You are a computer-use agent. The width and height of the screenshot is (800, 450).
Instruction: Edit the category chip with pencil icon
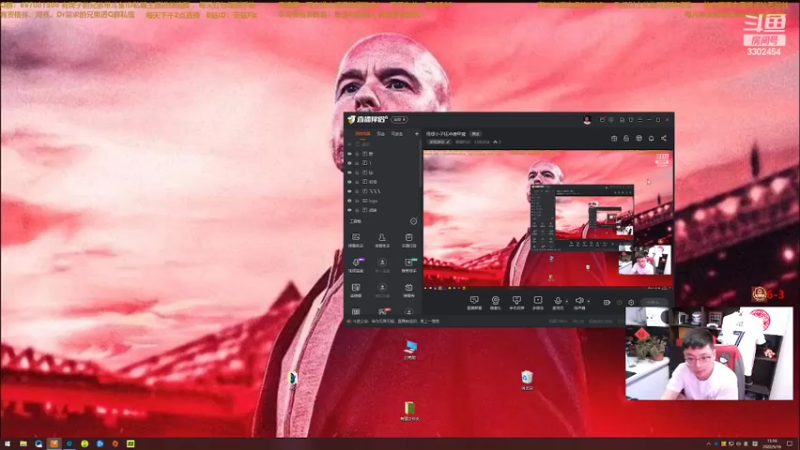point(439,142)
